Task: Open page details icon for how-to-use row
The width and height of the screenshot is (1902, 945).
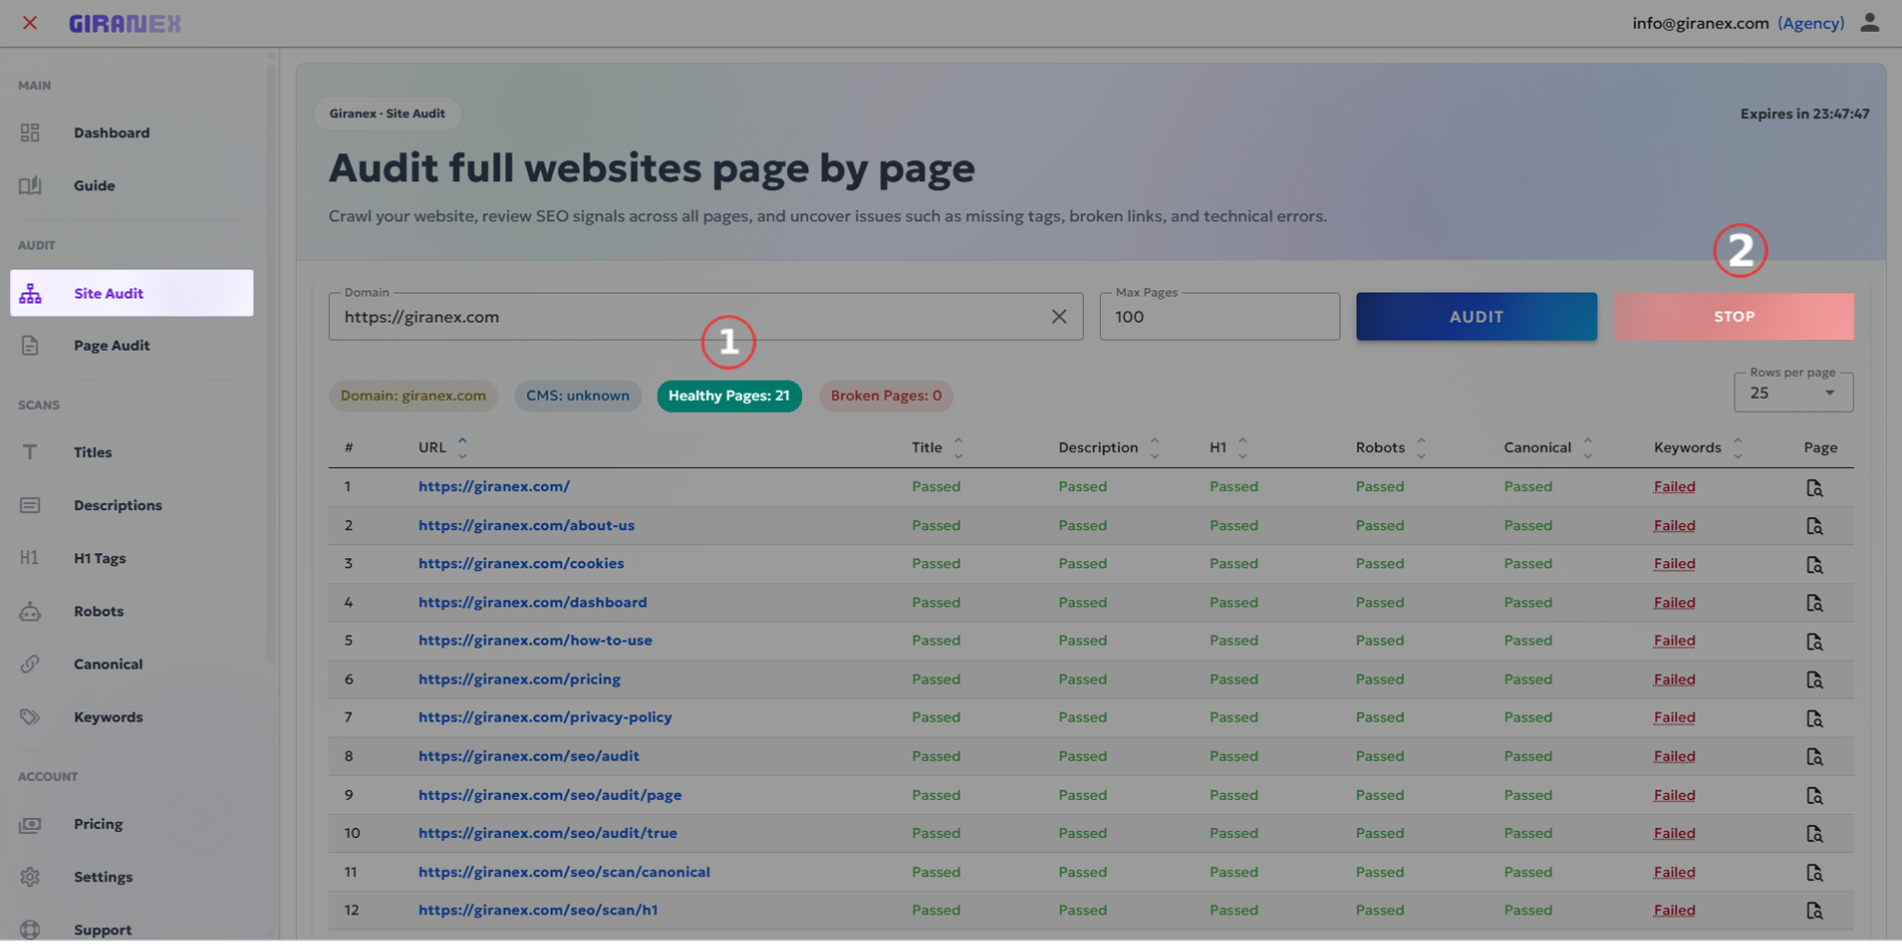Action: pyautogui.click(x=1814, y=642)
